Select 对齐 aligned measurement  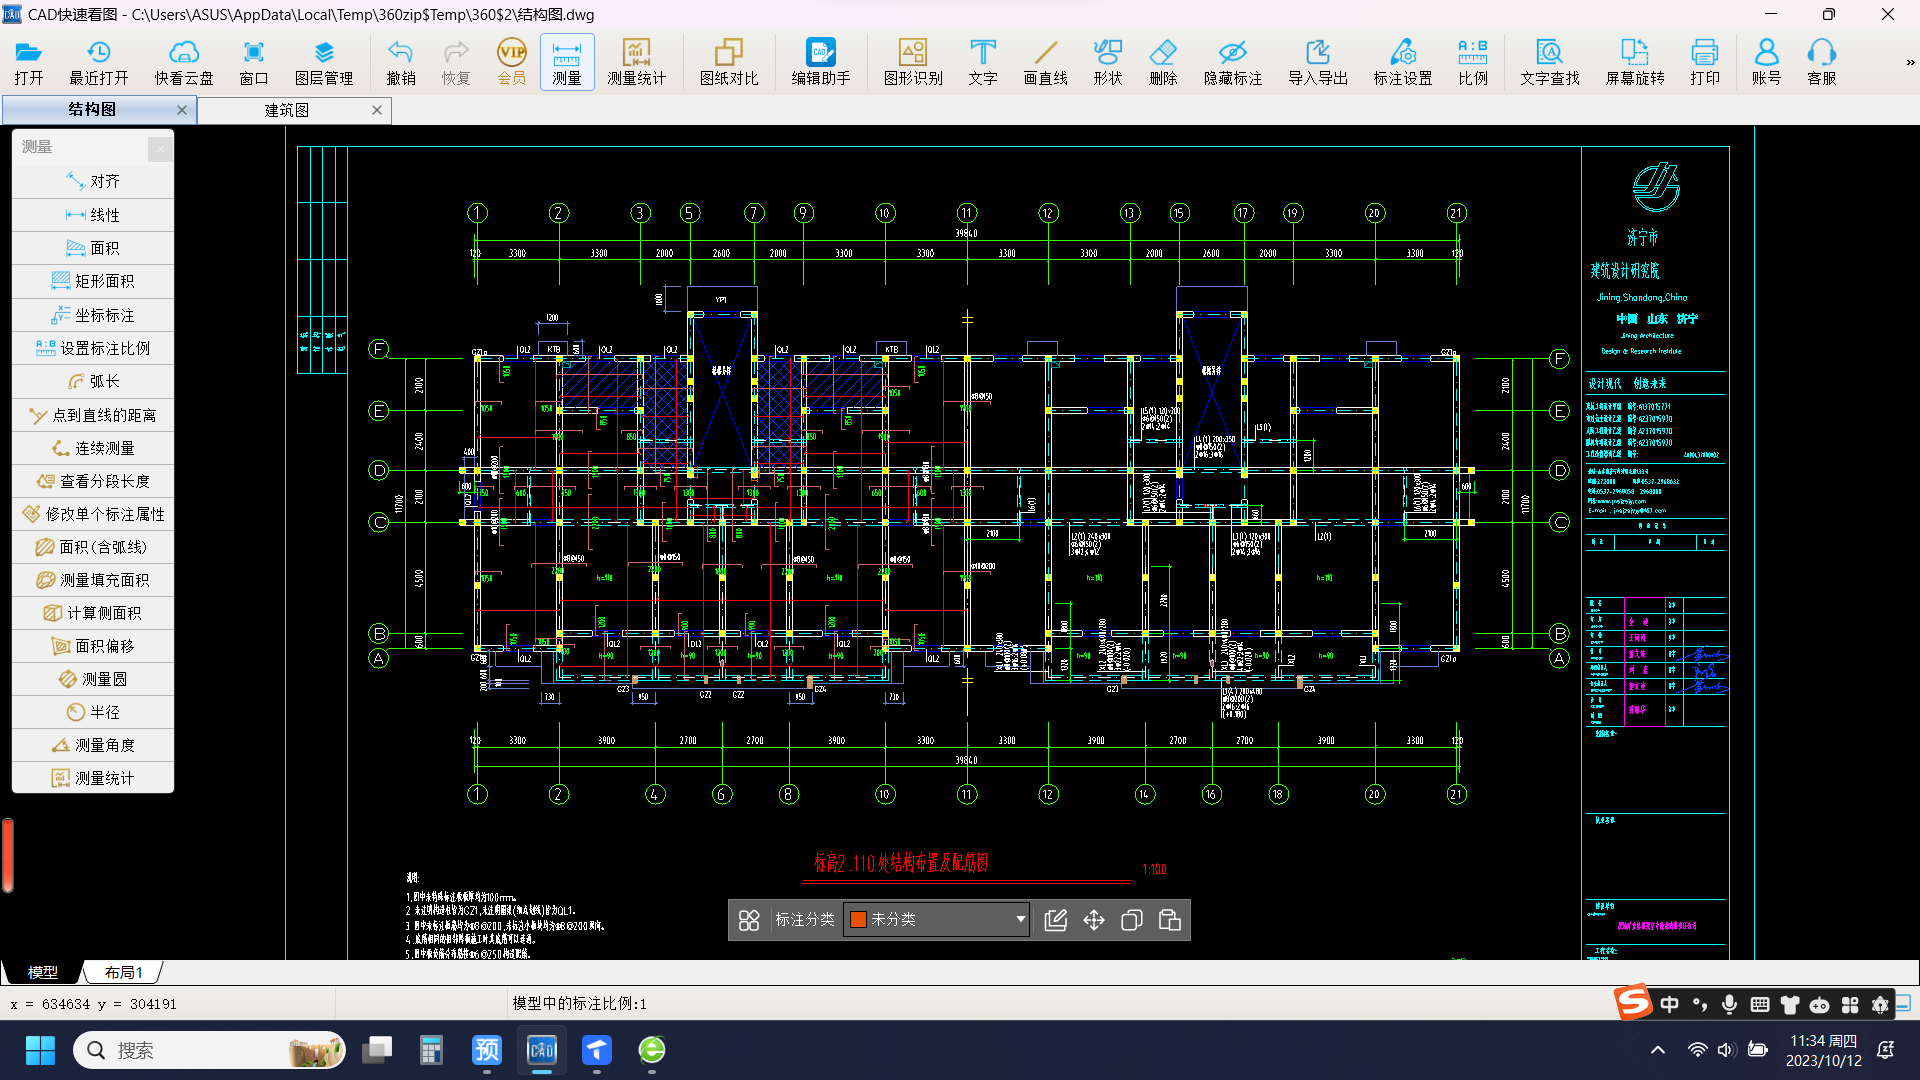(x=93, y=181)
